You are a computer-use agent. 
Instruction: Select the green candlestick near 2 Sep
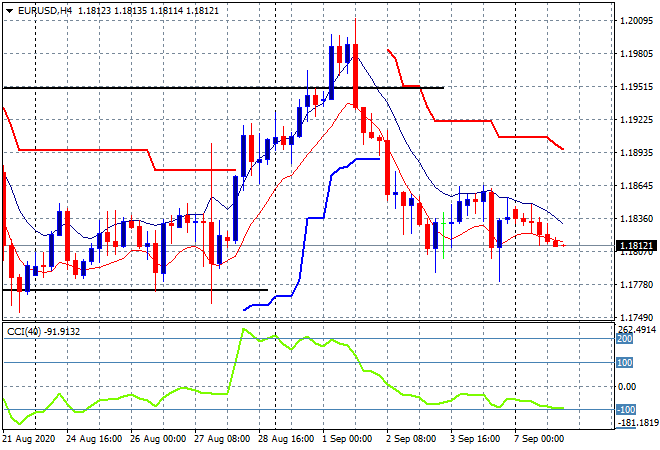coord(444,236)
